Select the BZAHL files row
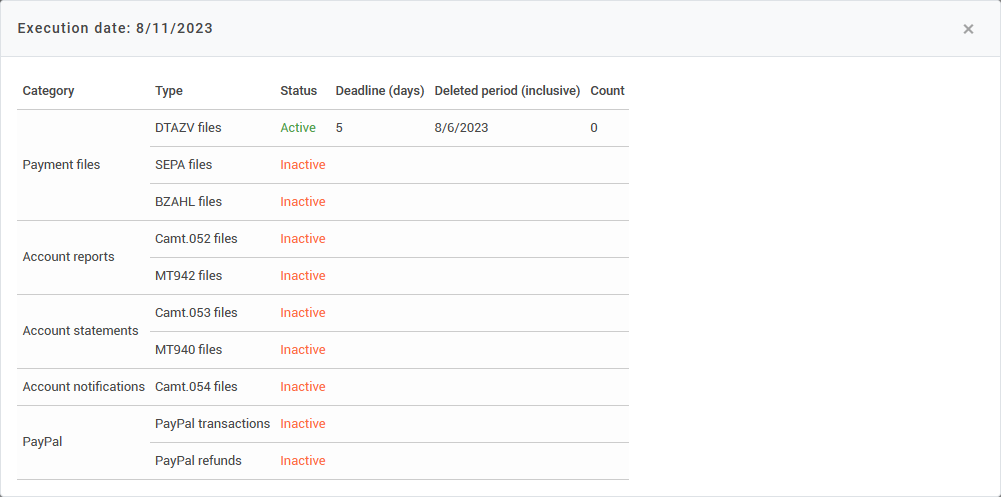Screen dimensions: 1001x497 (188, 202)
